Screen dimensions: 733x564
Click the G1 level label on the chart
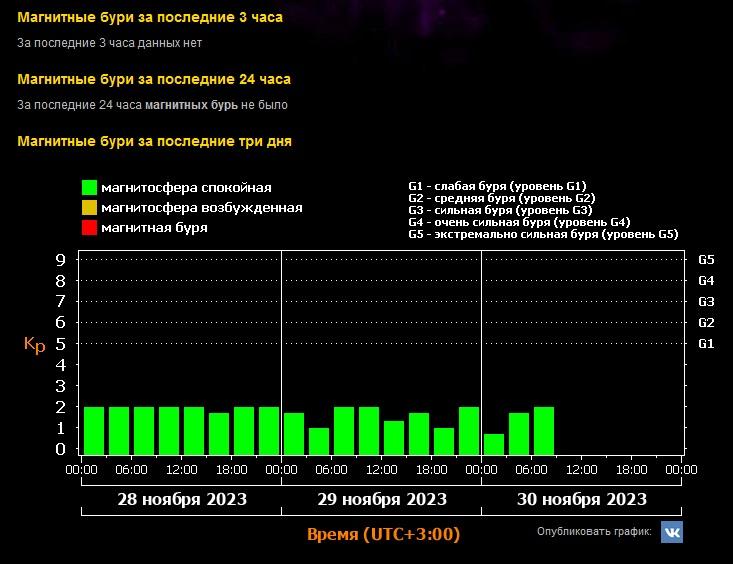point(706,344)
